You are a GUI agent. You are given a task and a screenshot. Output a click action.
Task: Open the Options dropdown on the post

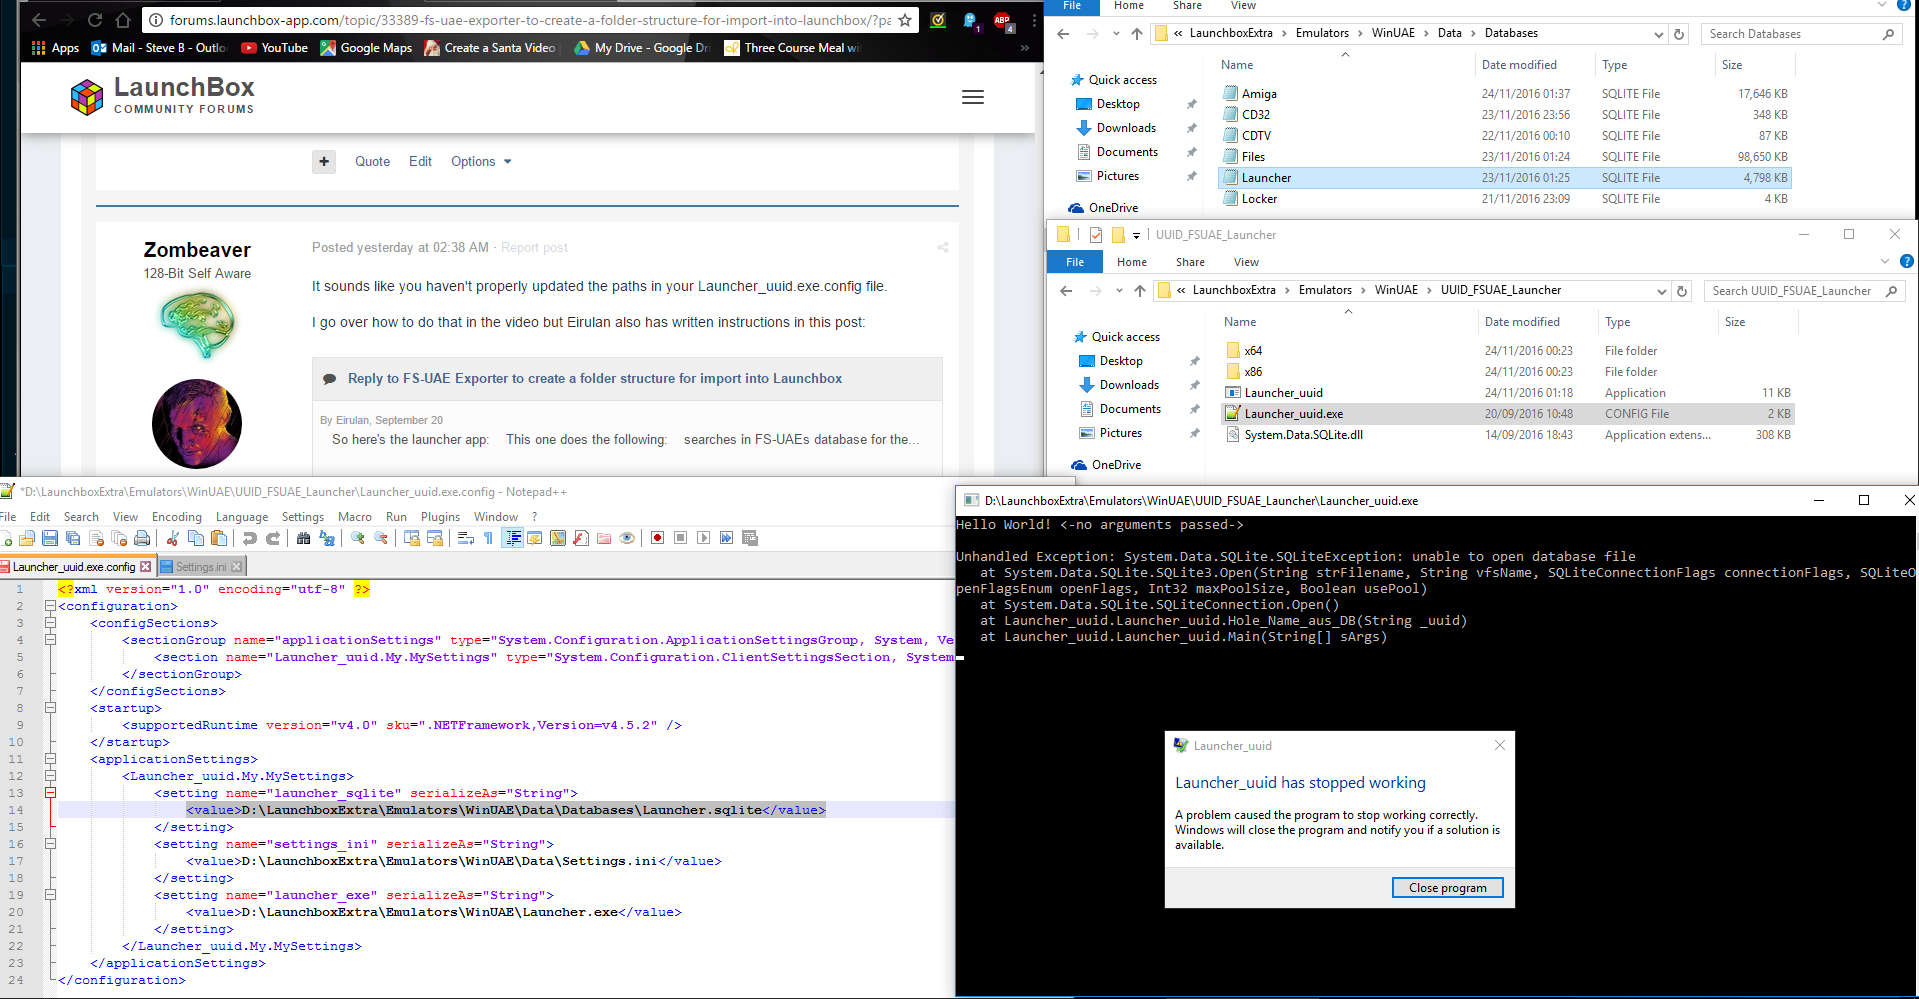pos(480,161)
